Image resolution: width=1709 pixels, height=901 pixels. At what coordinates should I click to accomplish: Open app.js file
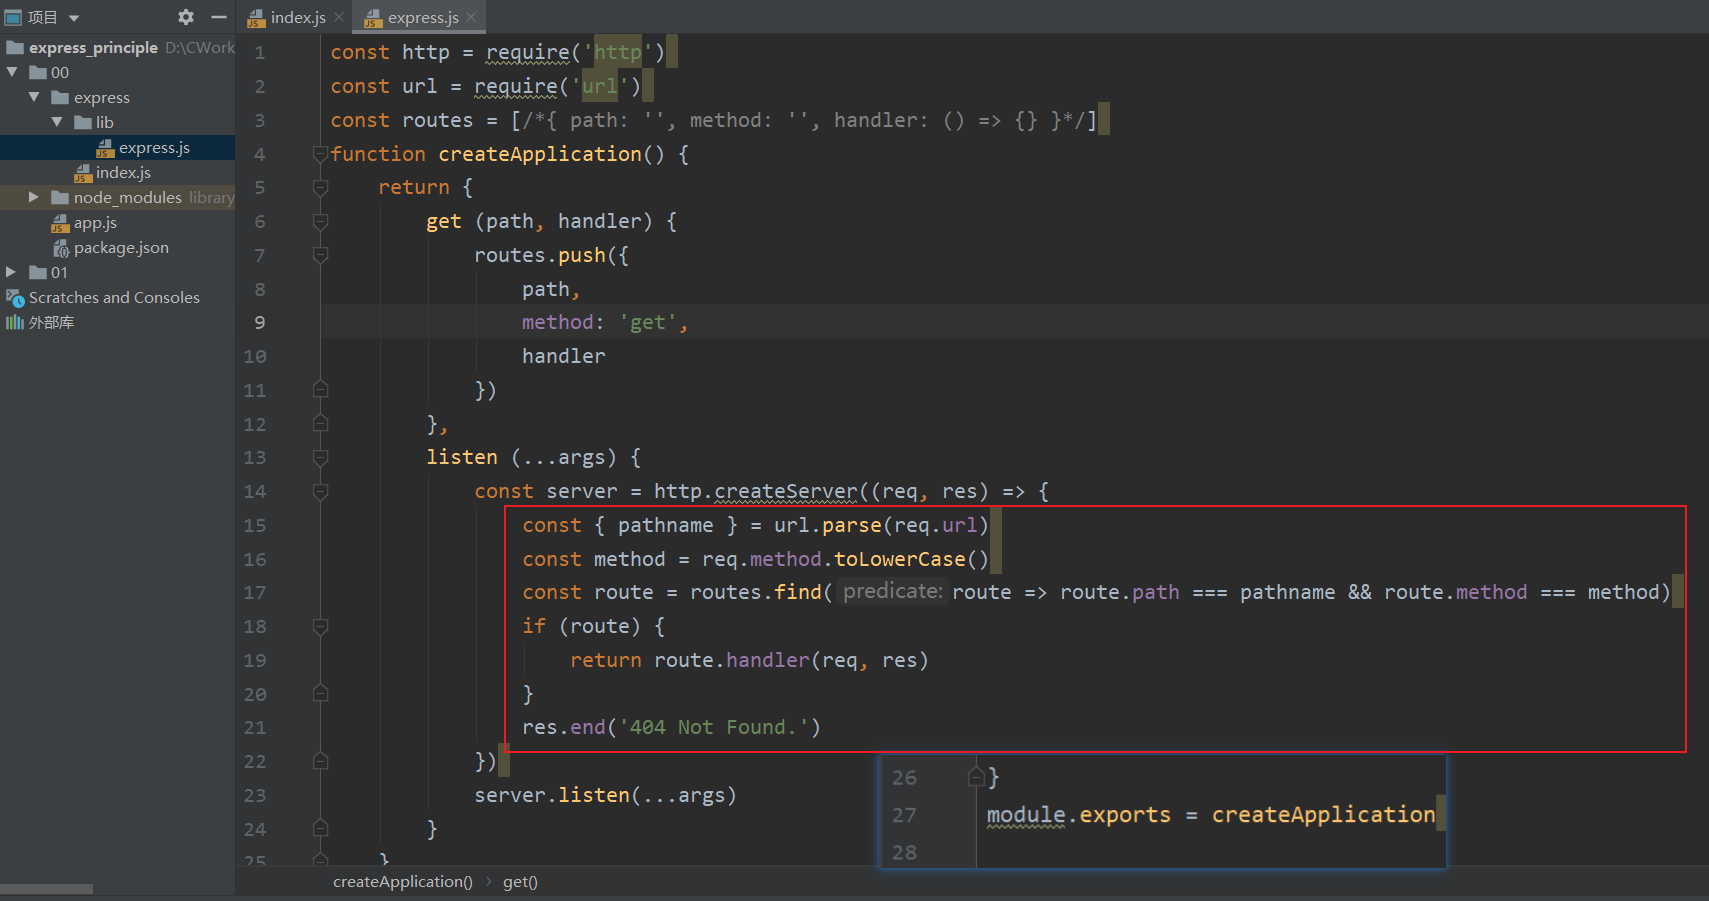click(95, 222)
